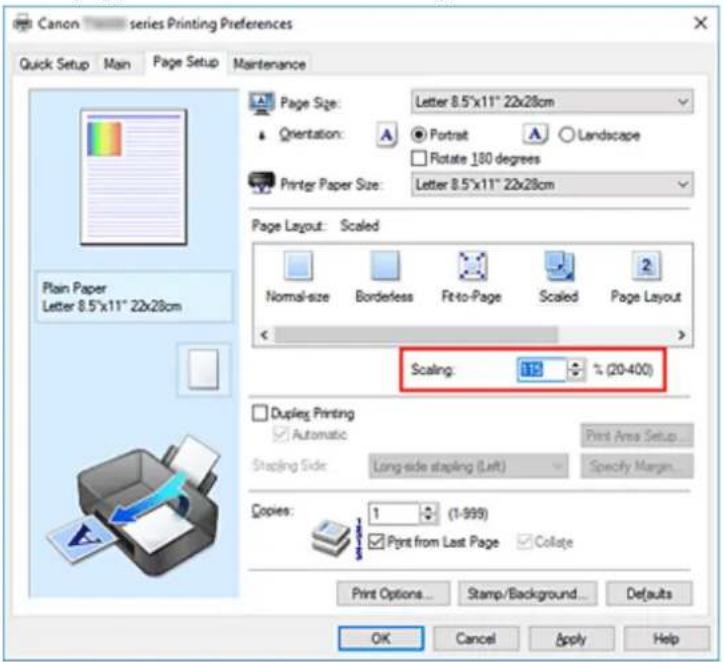Image resolution: width=723 pixels, height=662 pixels.
Task: Pick the Fit-to-Page layout icon
Action: click(472, 266)
